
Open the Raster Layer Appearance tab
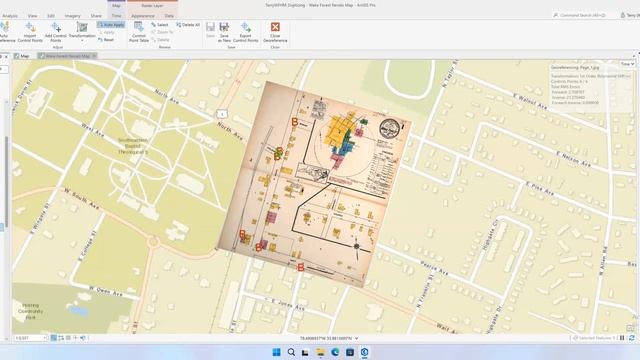click(143, 16)
